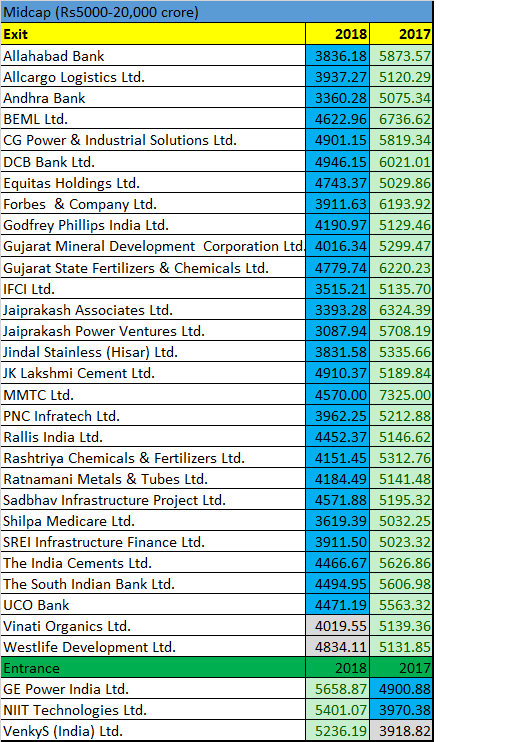Screen dimensions: 511x742
Task: Select Jindal Stainless (Hisar) Ltd. cell
Action: (x=153, y=352)
